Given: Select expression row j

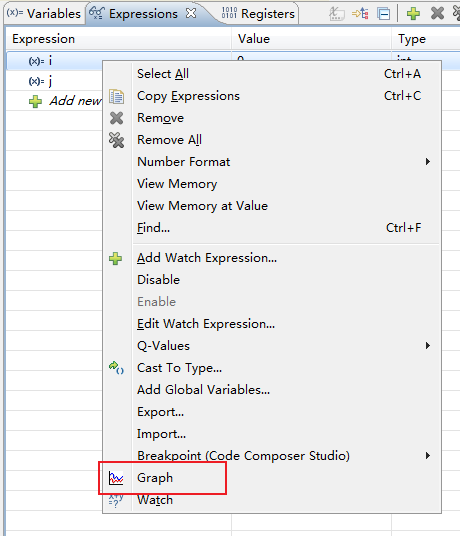Looking at the screenshot, I should 55,81.
